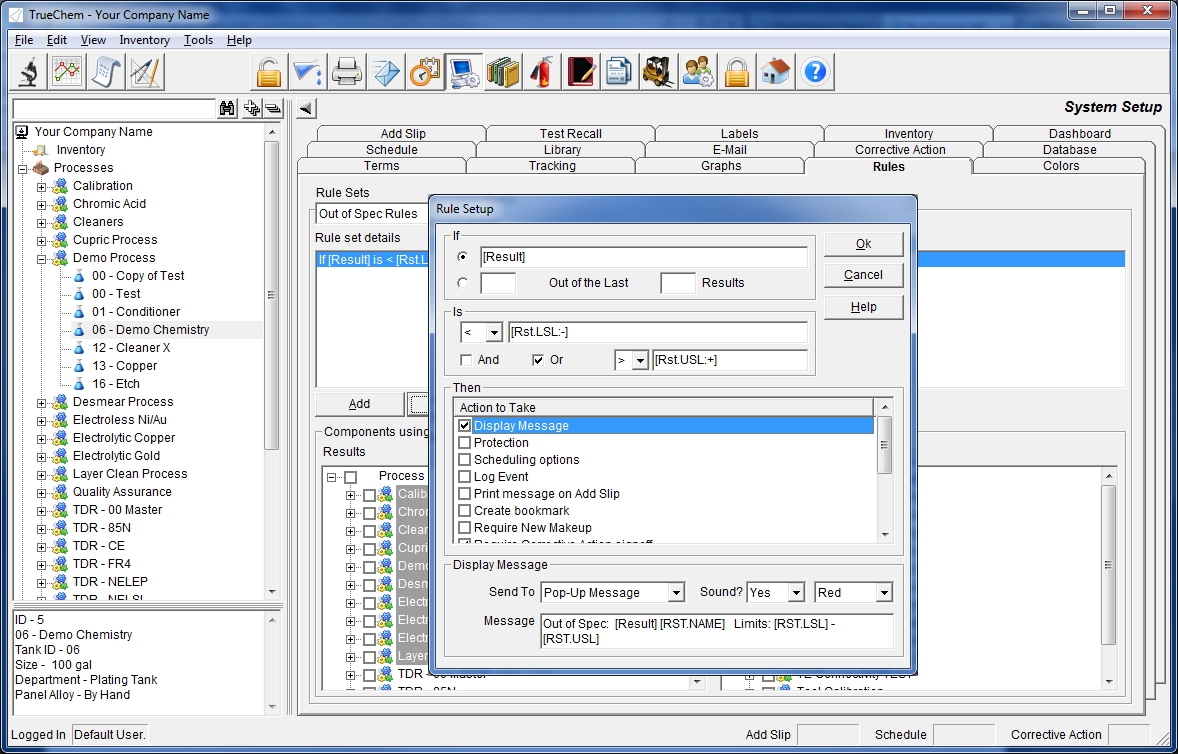This screenshot has height=754, width=1178.
Task: Open the books library toolbar icon
Action: 503,72
